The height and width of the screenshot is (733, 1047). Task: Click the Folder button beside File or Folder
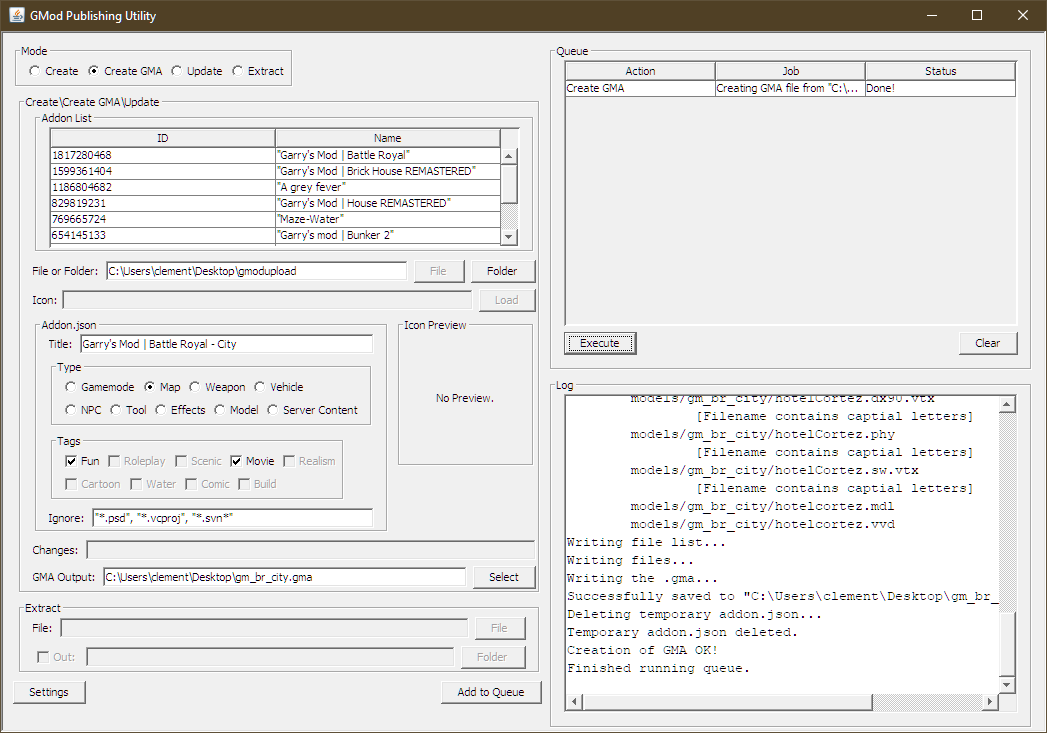502,271
